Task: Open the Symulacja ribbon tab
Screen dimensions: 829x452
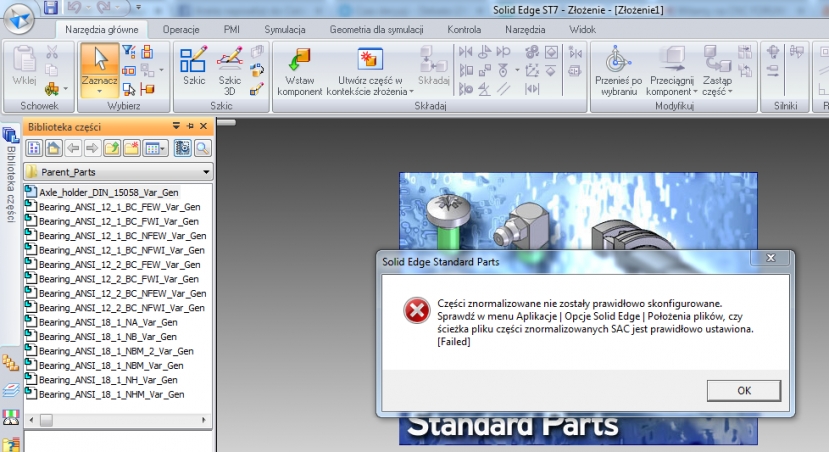Action: point(285,30)
